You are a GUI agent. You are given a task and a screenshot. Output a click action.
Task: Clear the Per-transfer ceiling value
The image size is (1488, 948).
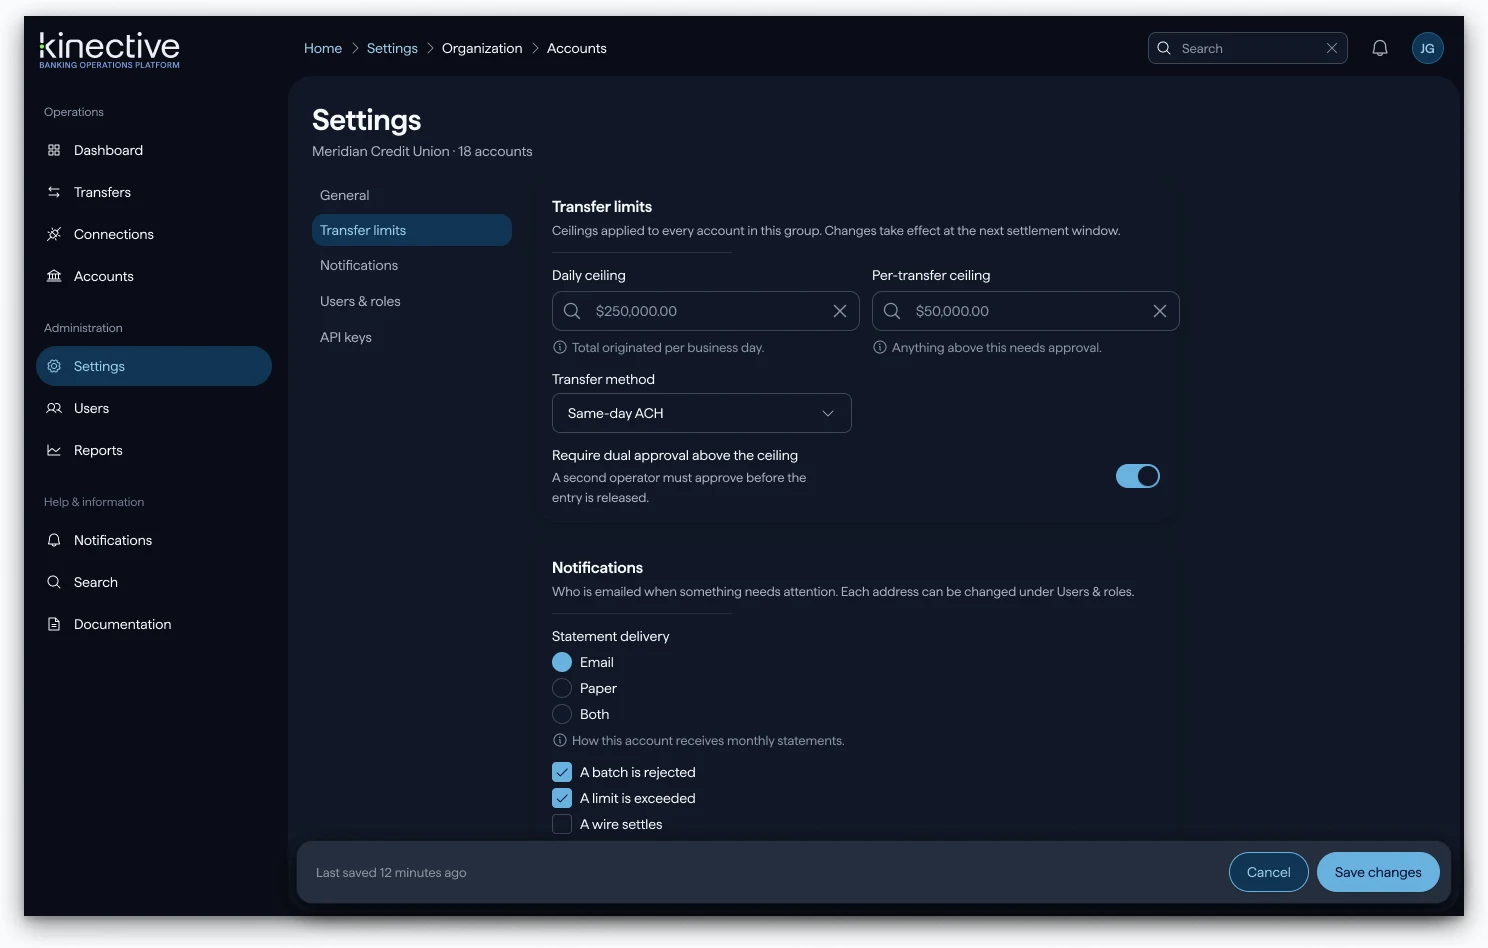[x=1160, y=311]
